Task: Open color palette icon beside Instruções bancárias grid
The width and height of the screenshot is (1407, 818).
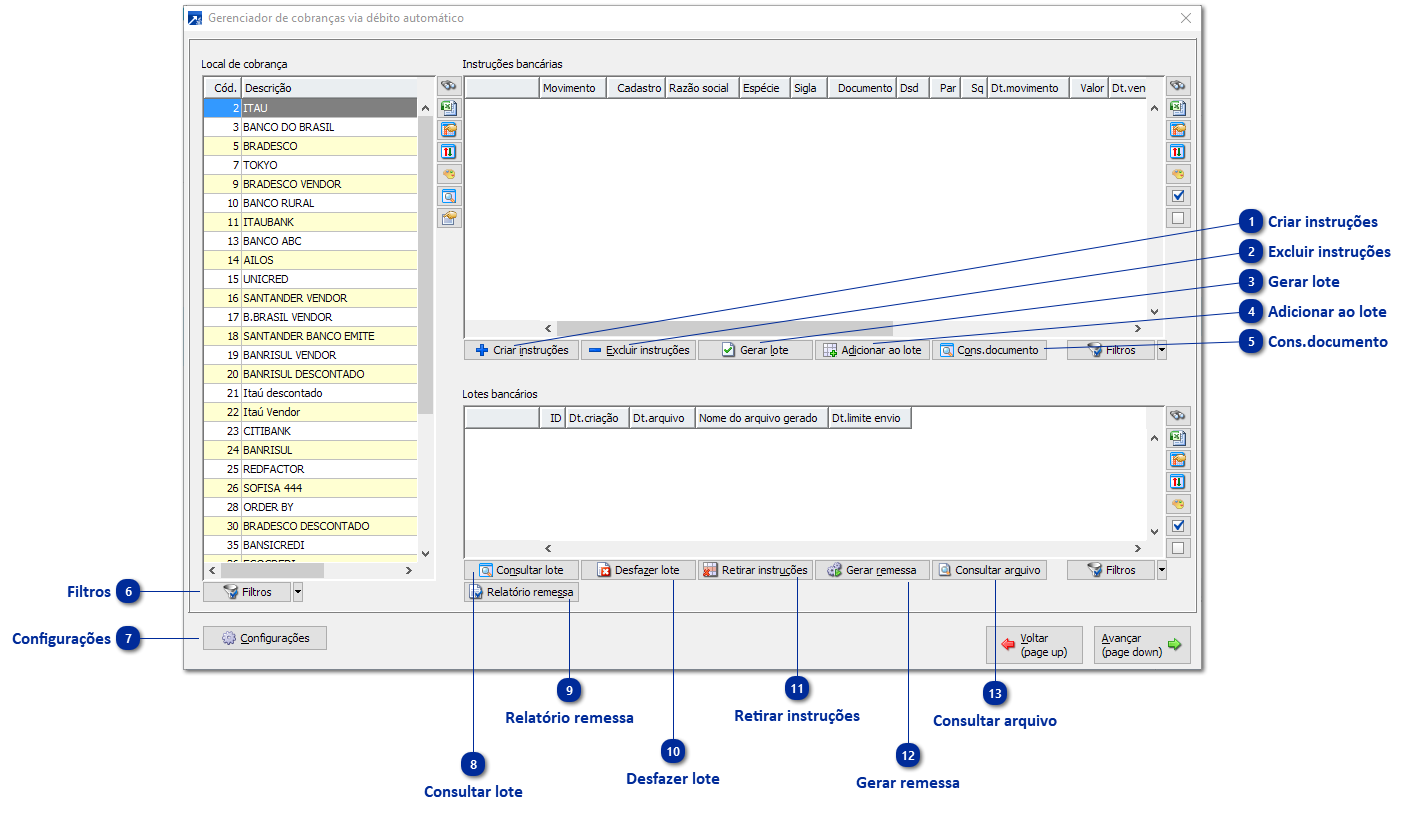Action: [1178, 174]
